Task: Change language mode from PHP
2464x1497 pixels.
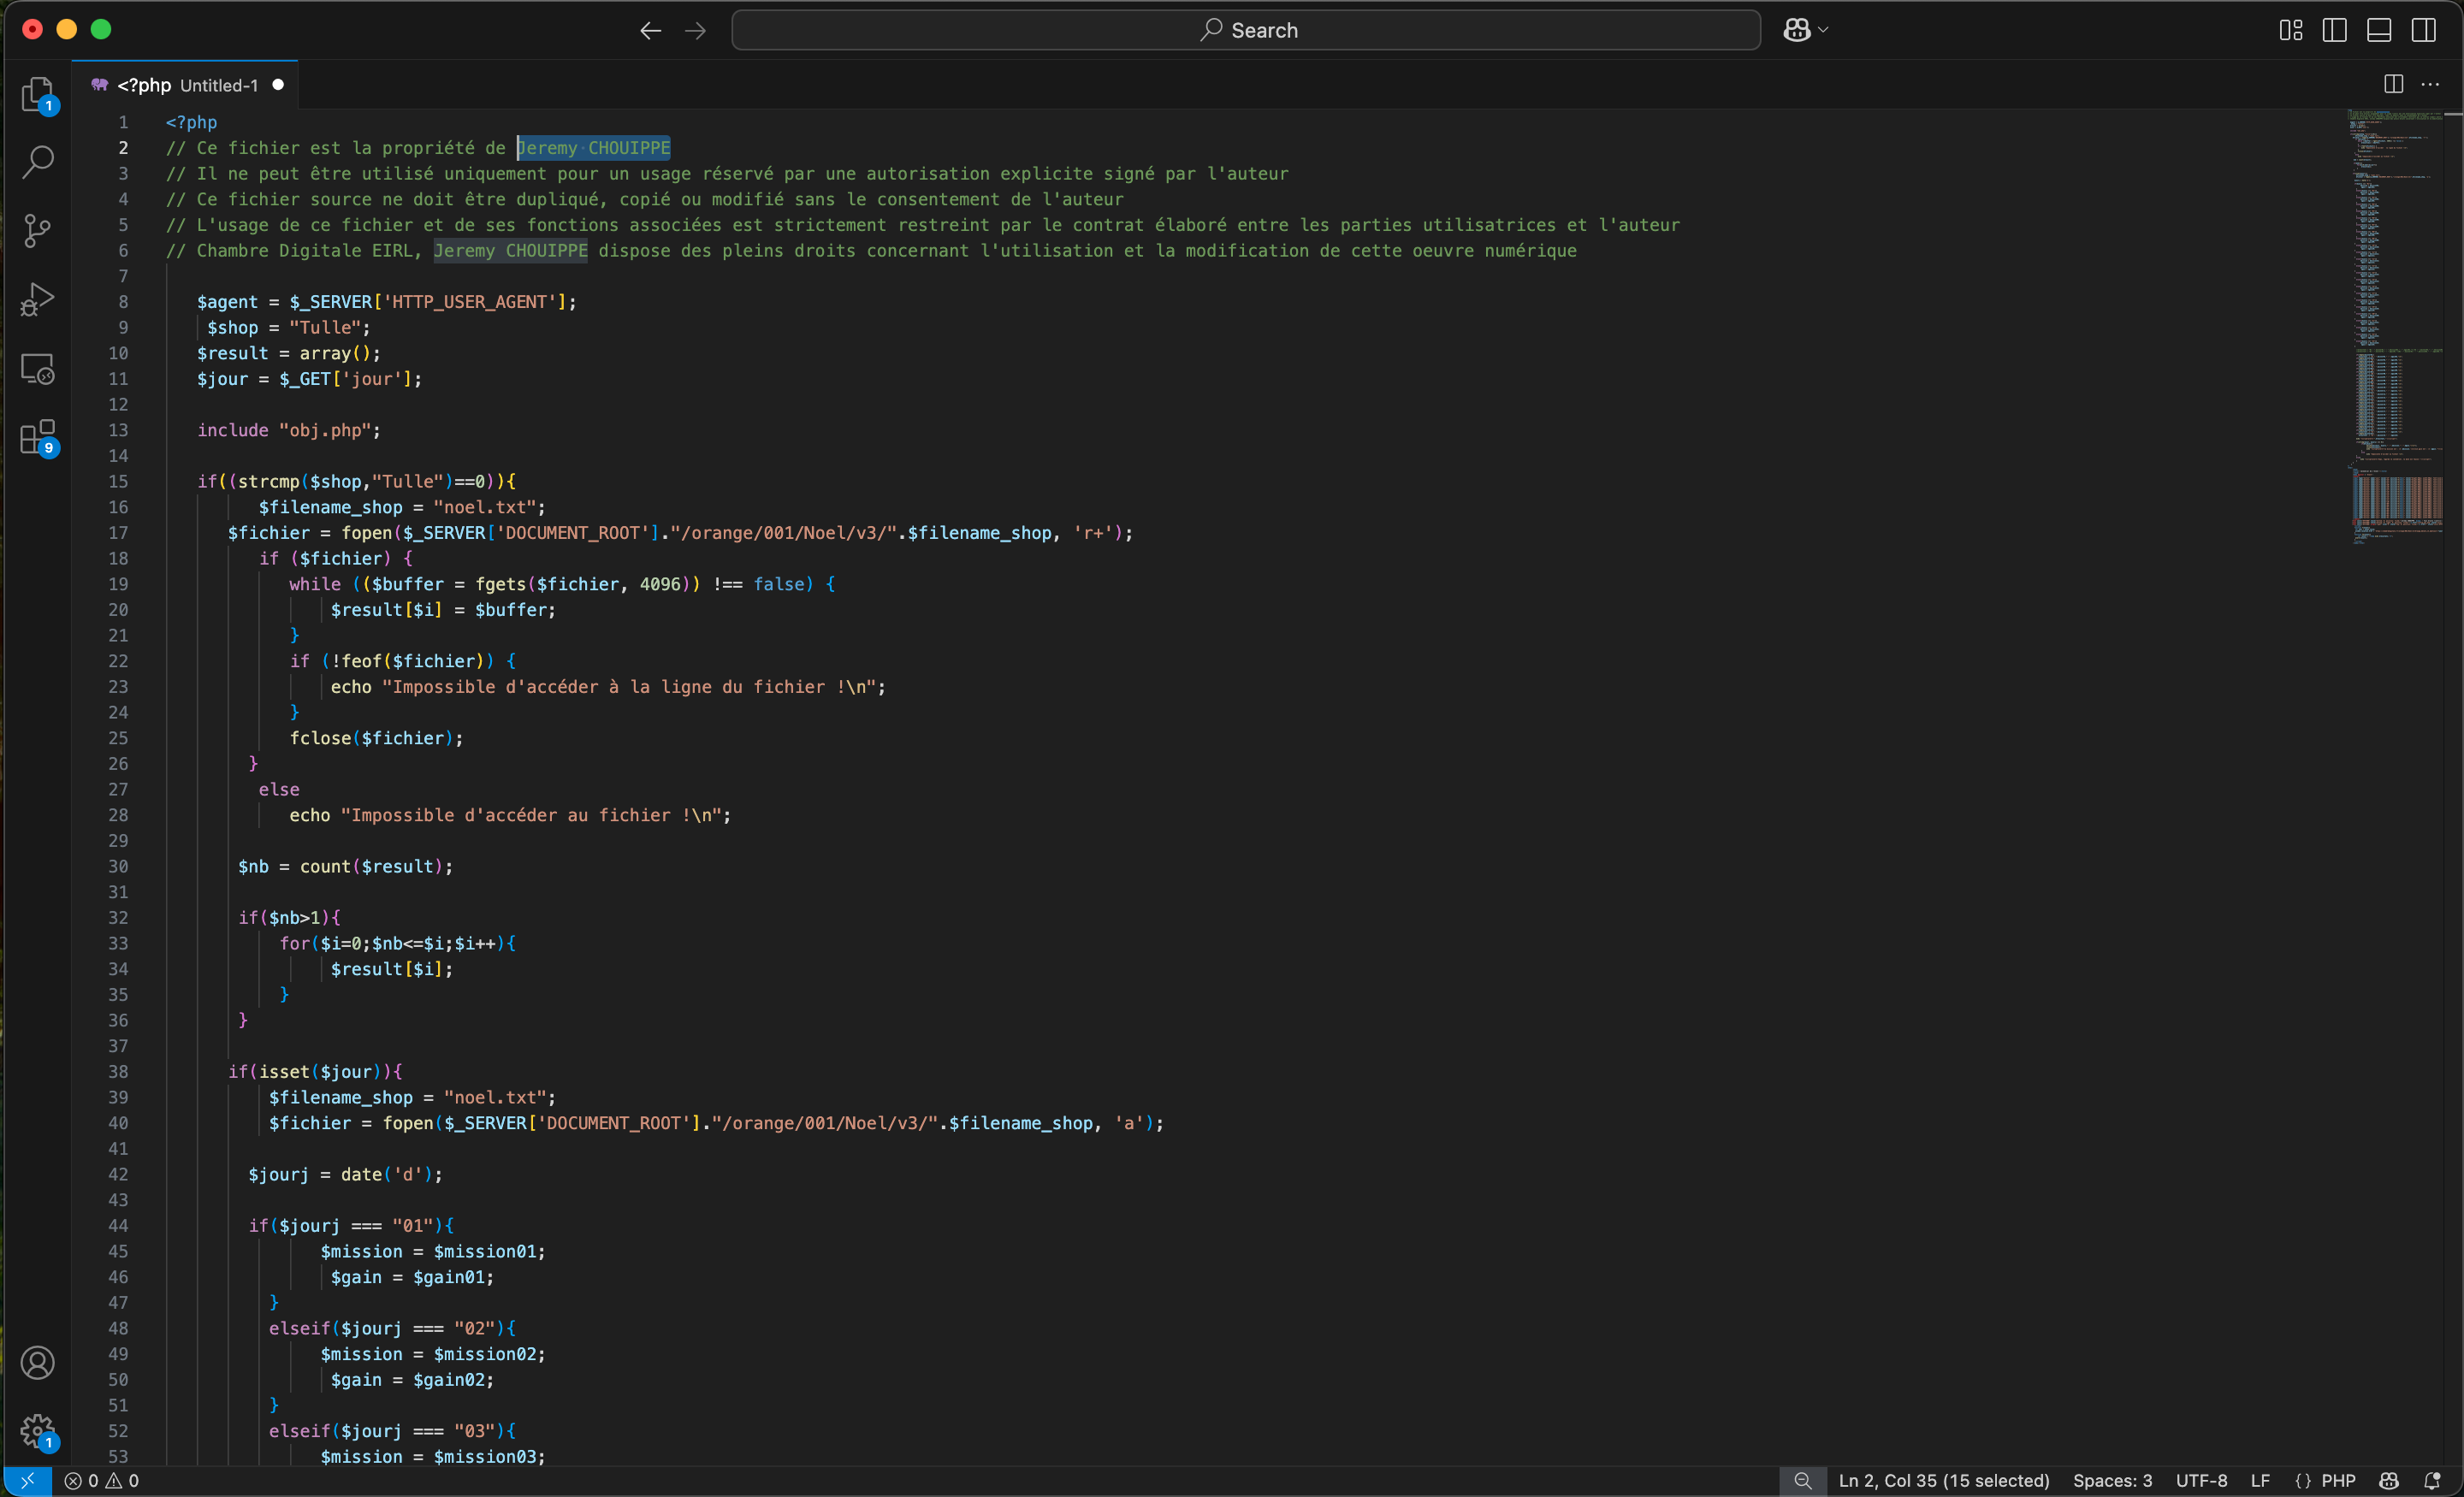Action: 2338,1481
